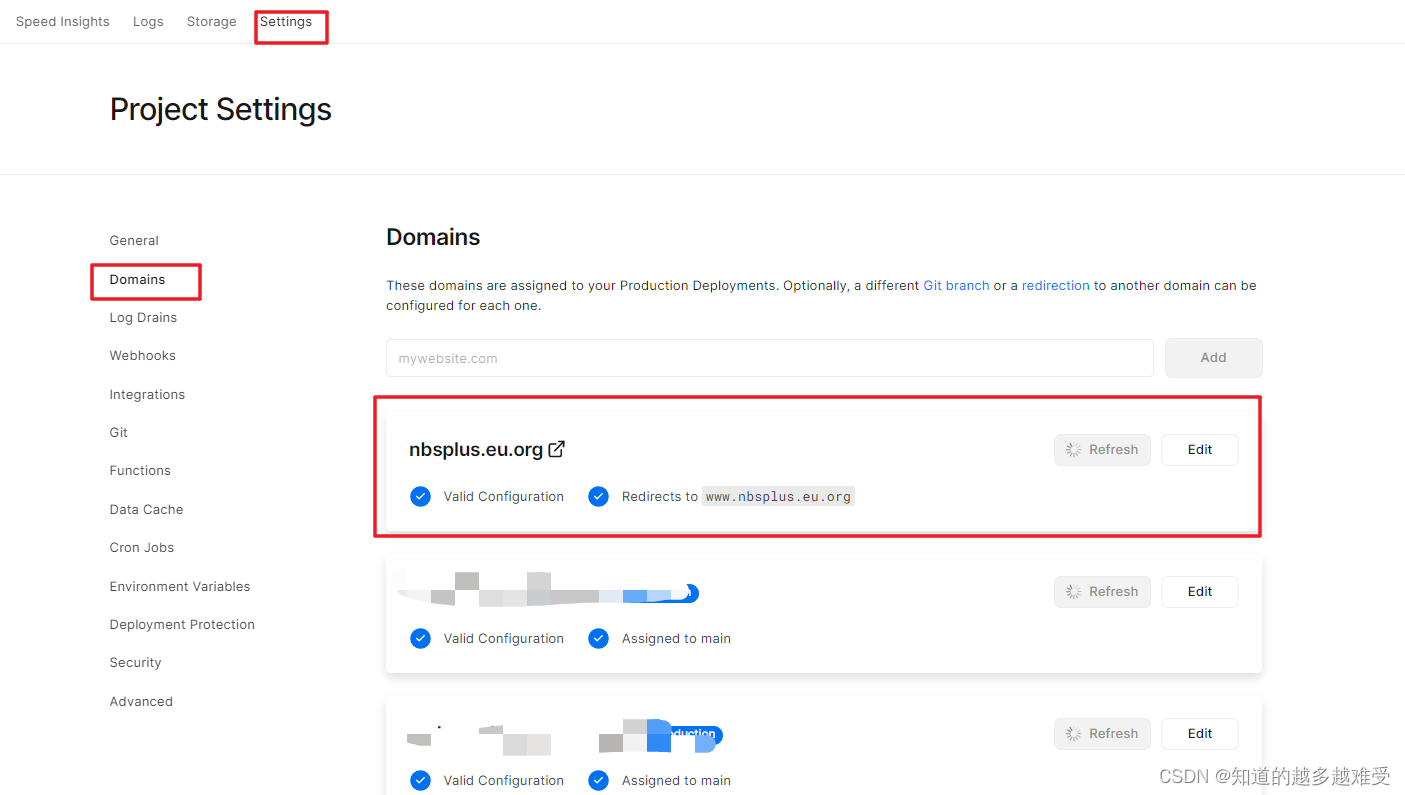Go to Security settings
1405x795 pixels.
coord(135,662)
